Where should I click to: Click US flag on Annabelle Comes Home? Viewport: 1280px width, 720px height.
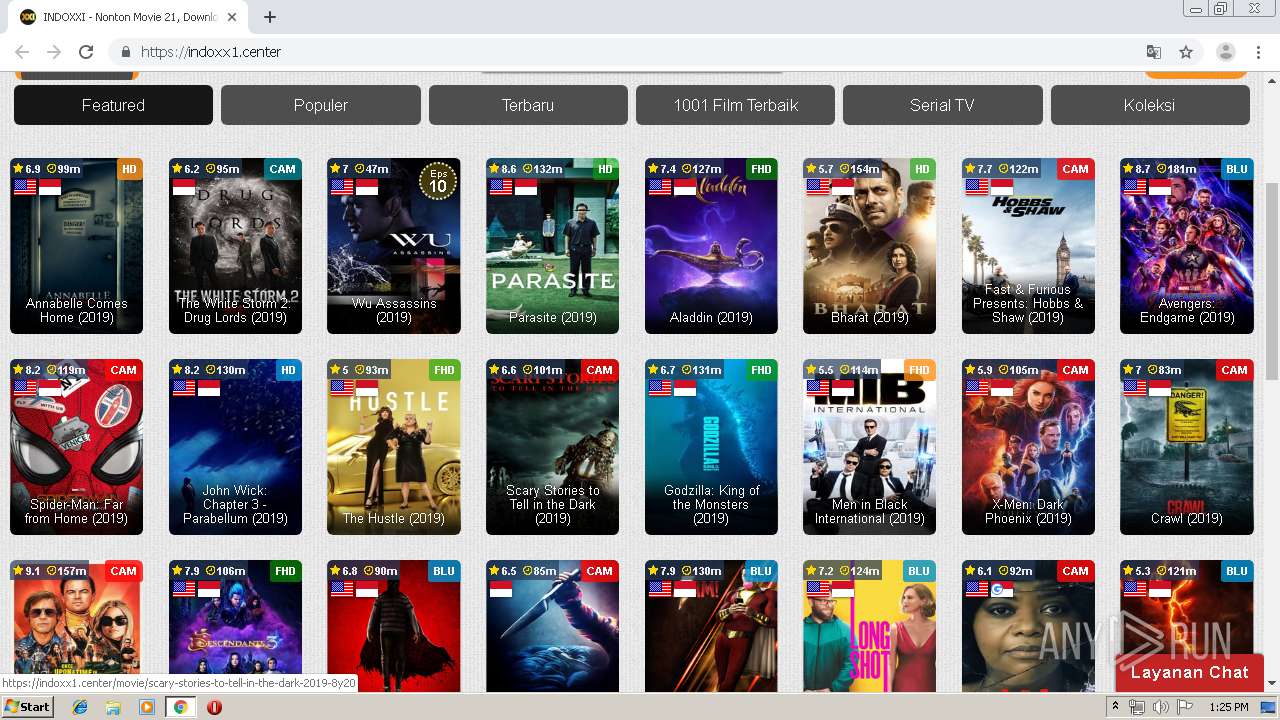tap(25, 187)
